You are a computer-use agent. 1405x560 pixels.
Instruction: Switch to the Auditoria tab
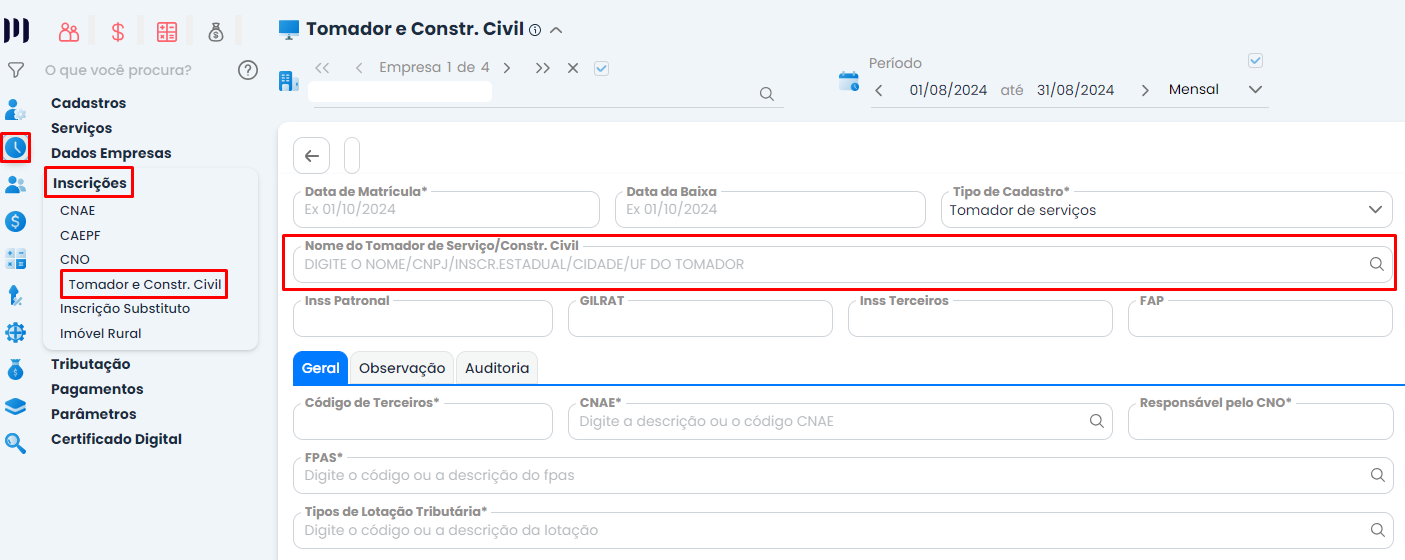tap(497, 368)
